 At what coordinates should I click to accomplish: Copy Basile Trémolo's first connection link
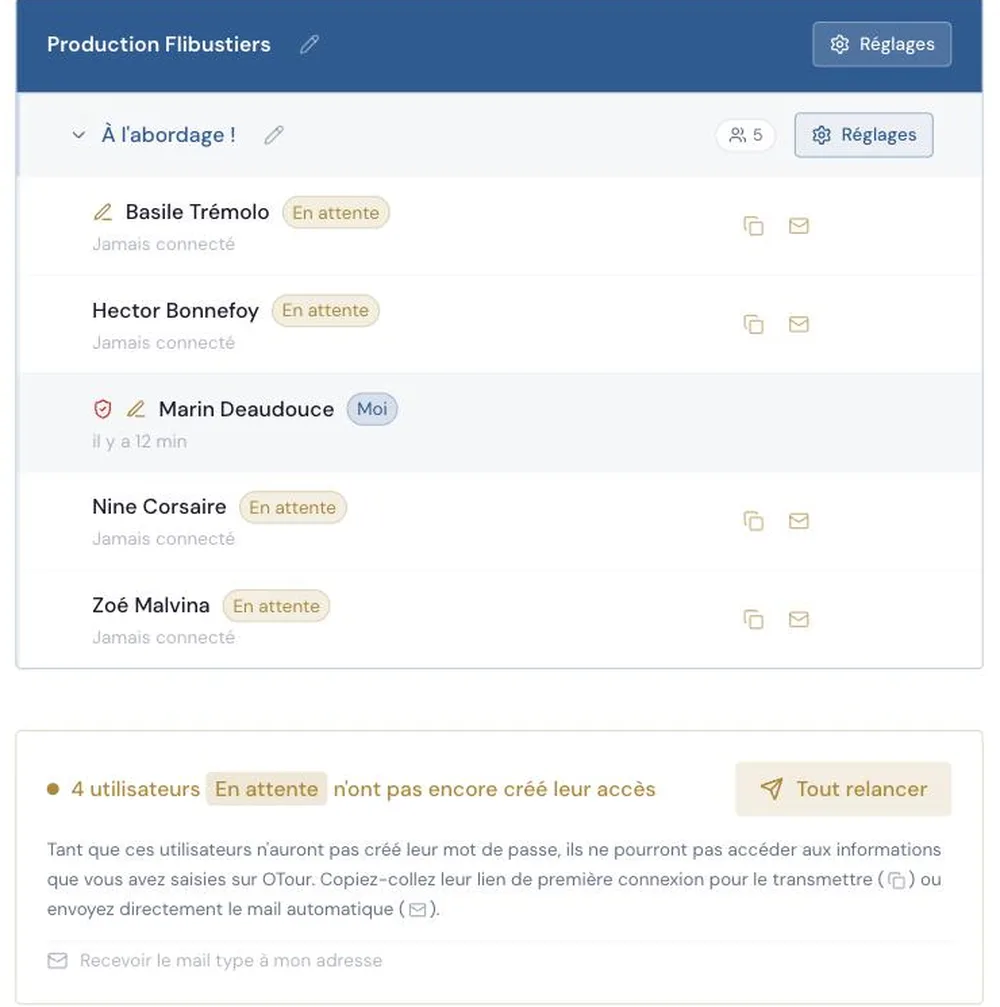(753, 226)
